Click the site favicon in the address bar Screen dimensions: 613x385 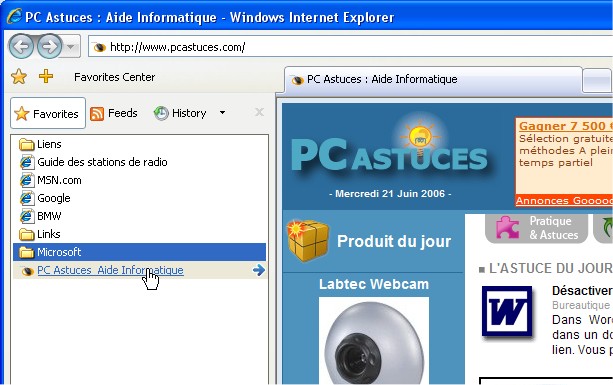[x=100, y=47]
